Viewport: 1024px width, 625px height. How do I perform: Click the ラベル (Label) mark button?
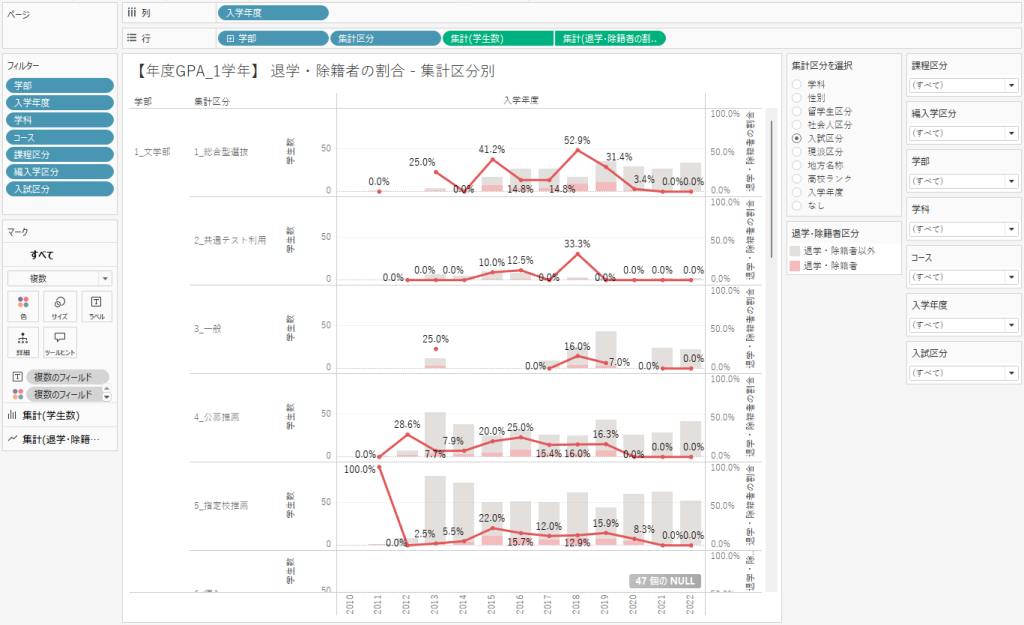point(95,306)
